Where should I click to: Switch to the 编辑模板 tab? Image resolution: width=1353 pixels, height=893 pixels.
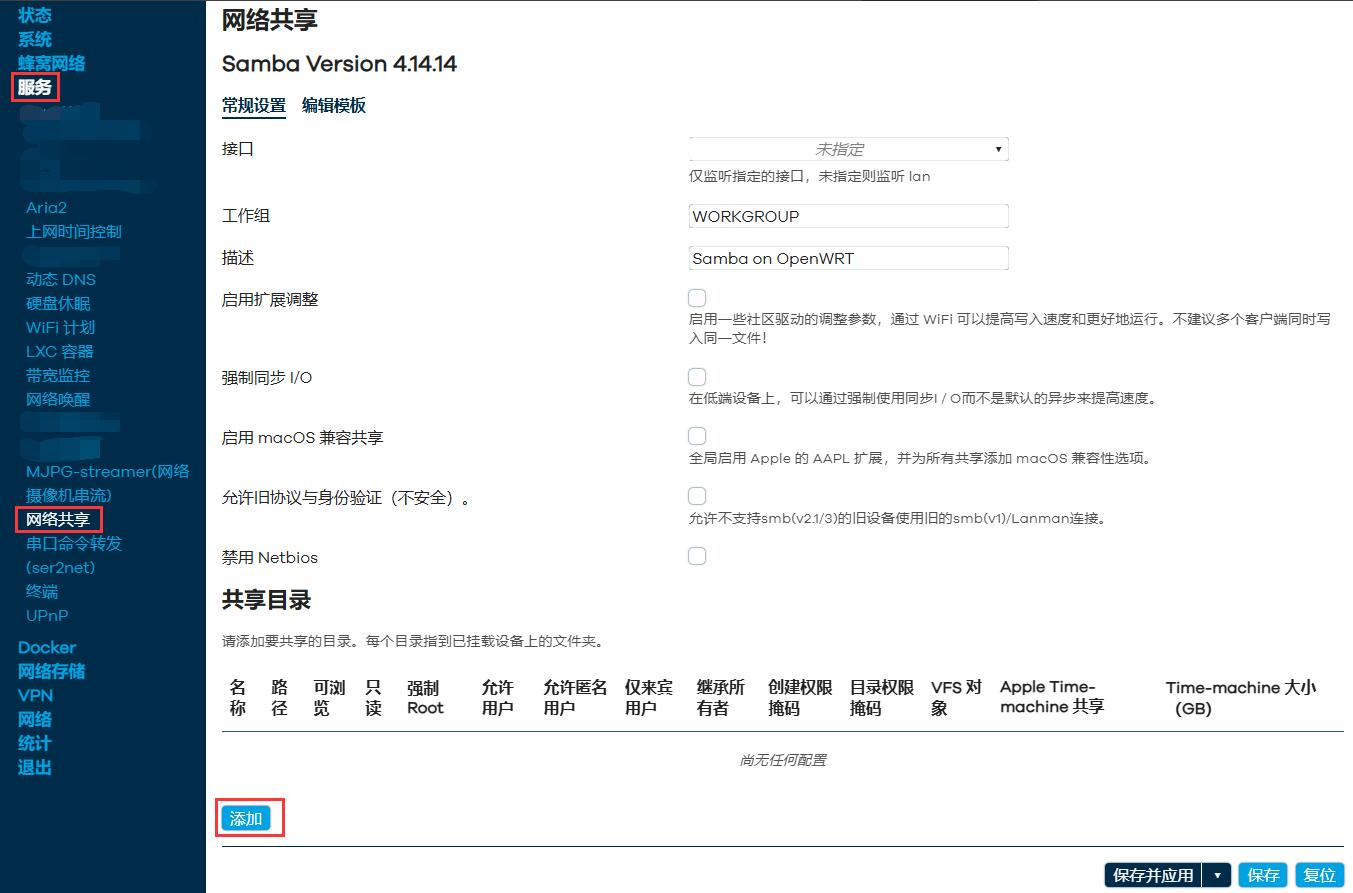[x=334, y=106]
